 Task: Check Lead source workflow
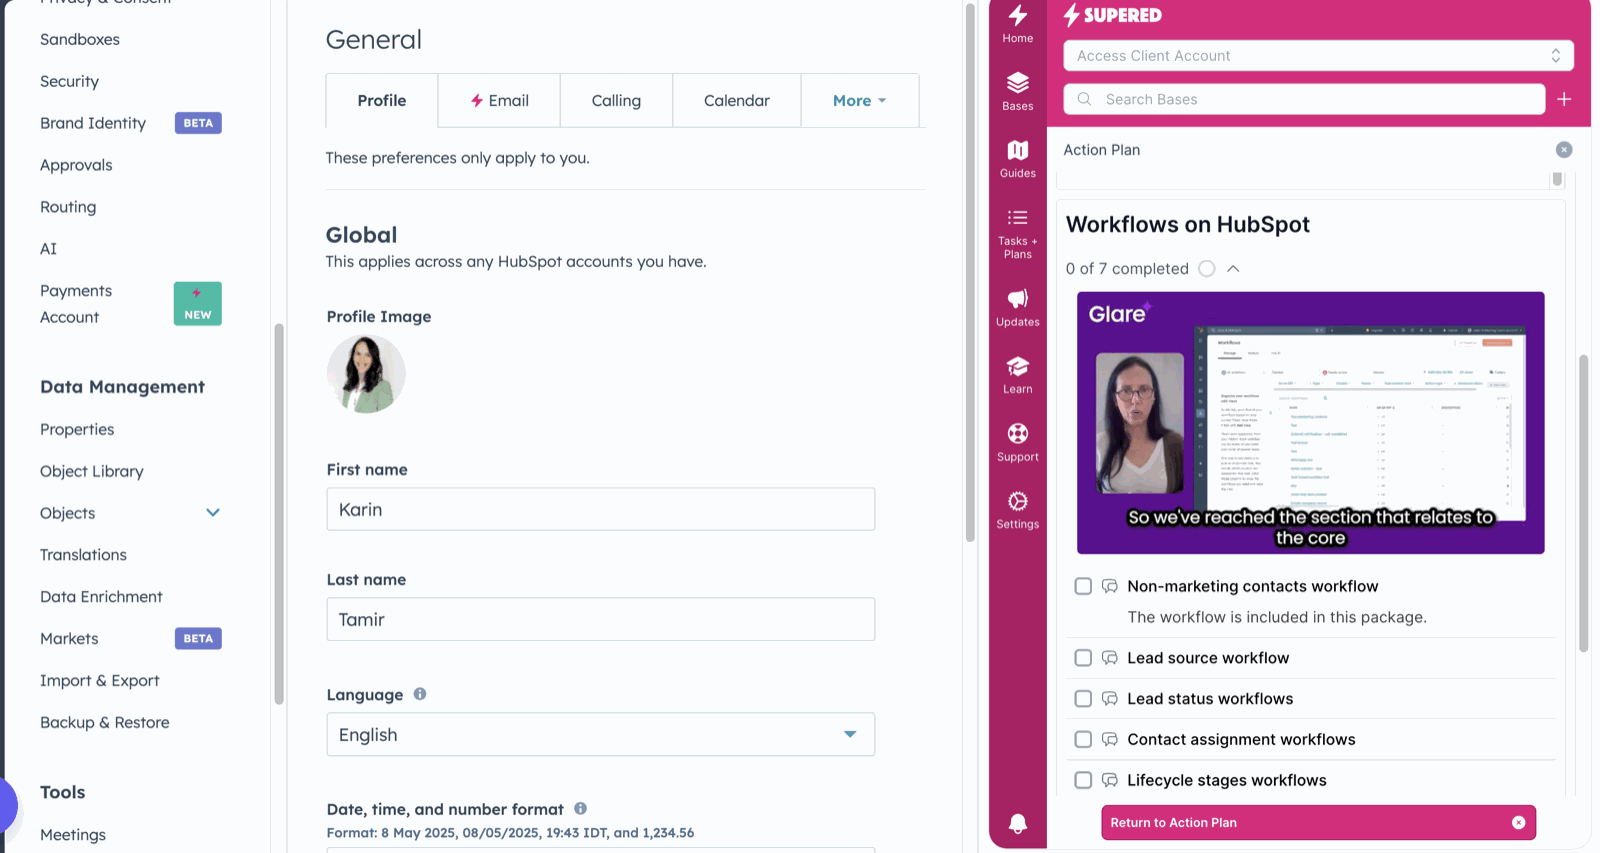[x=1083, y=658]
